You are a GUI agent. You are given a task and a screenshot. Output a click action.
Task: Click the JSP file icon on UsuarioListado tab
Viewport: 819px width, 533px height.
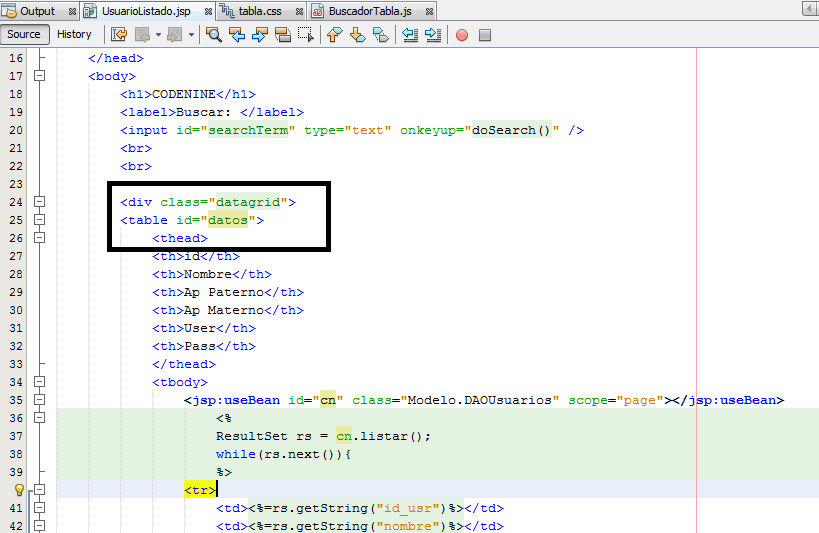90,11
